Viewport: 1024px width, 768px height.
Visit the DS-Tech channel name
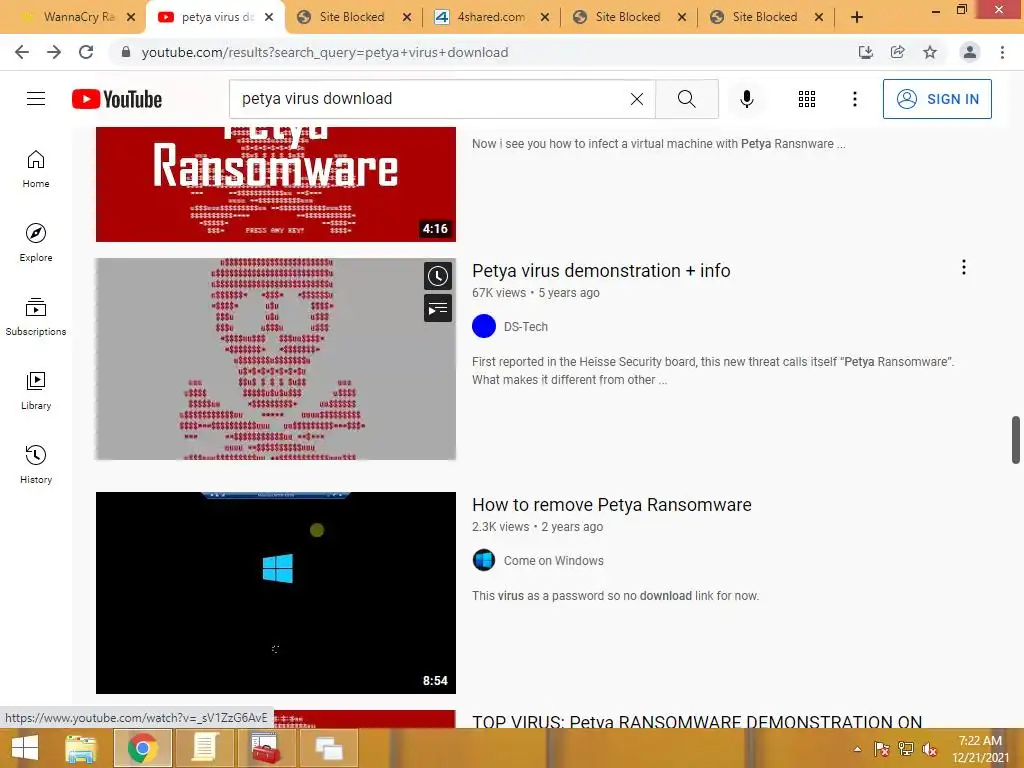pos(525,327)
